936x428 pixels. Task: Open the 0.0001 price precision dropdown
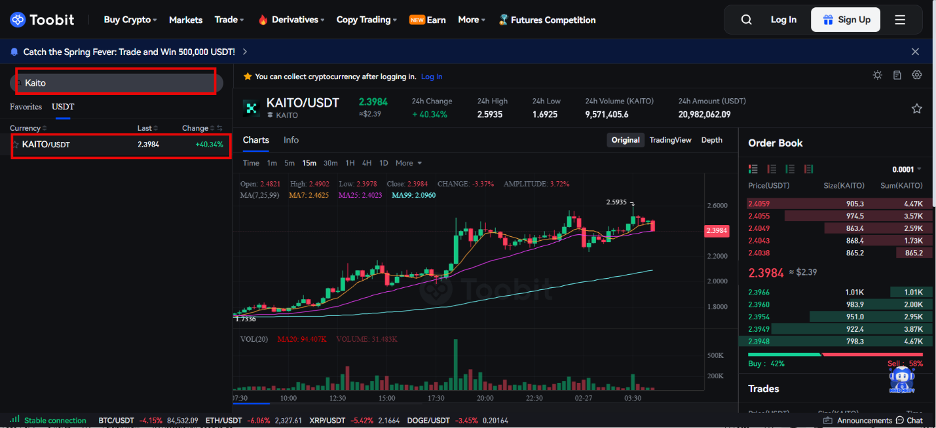pos(907,169)
